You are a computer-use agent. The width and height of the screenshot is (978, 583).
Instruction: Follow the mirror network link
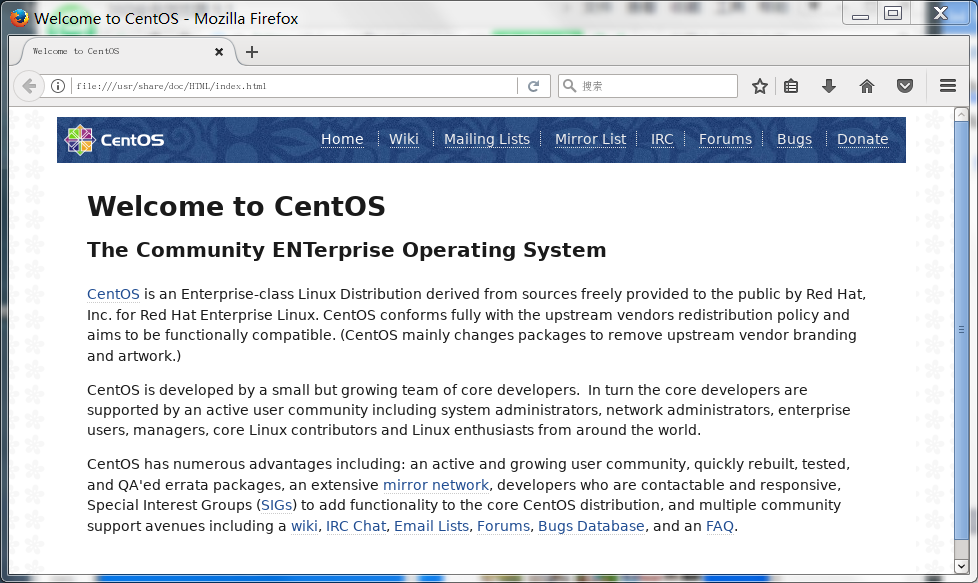pos(435,484)
